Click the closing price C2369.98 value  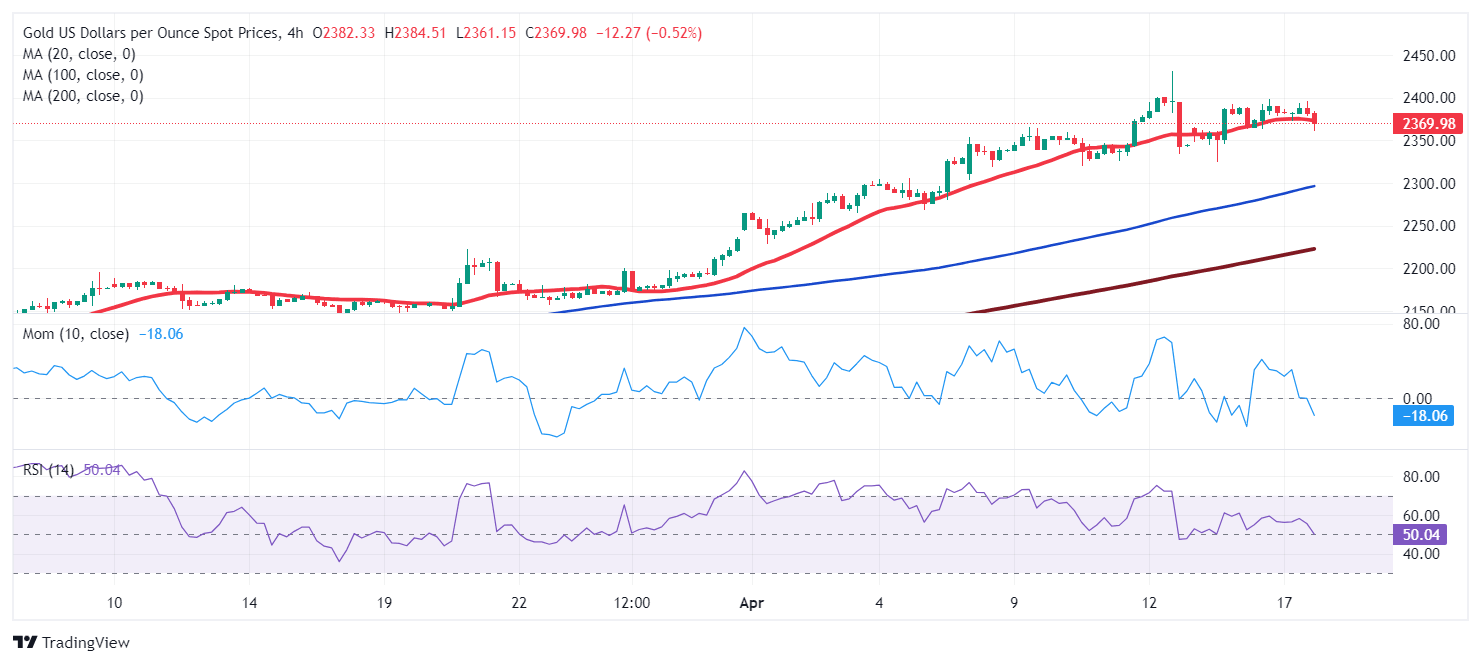[x=556, y=33]
